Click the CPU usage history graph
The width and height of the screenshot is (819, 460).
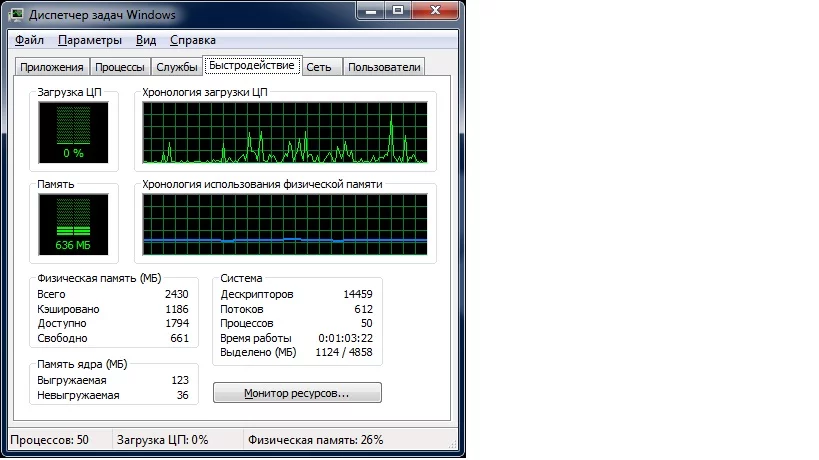[x=285, y=133]
